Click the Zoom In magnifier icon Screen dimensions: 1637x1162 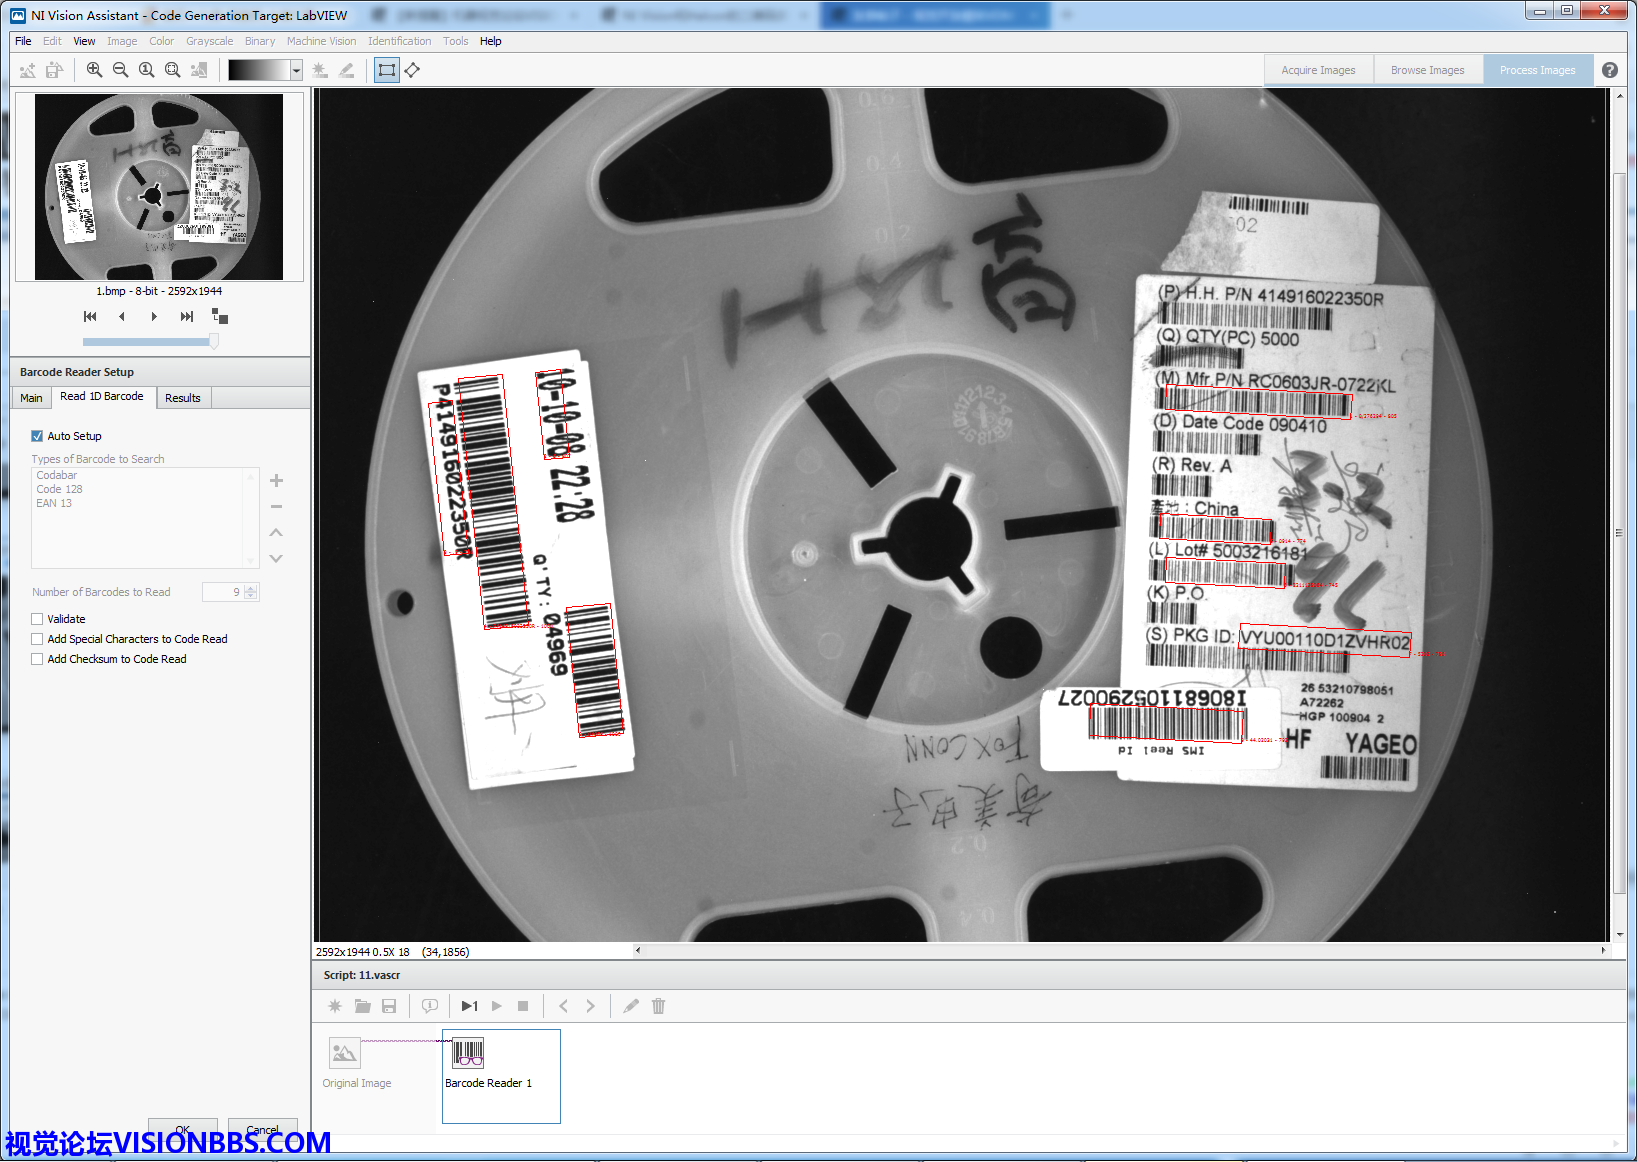click(94, 70)
